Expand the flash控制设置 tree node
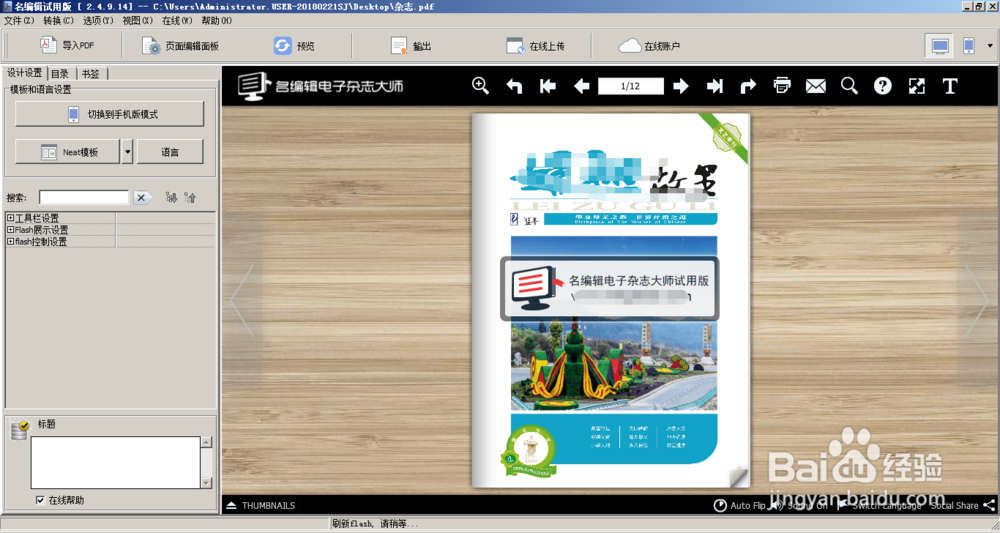This screenshot has height=533, width=1000. [x=10, y=242]
